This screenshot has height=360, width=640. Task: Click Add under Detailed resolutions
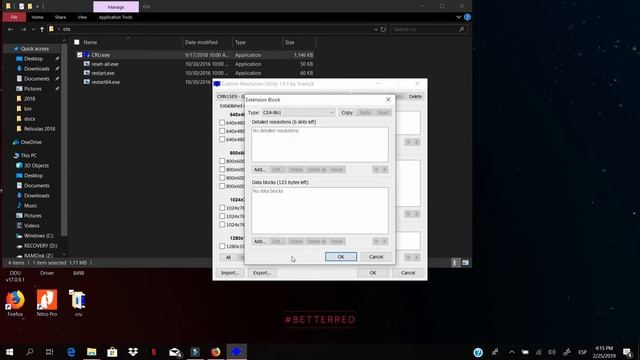coord(260,169)
